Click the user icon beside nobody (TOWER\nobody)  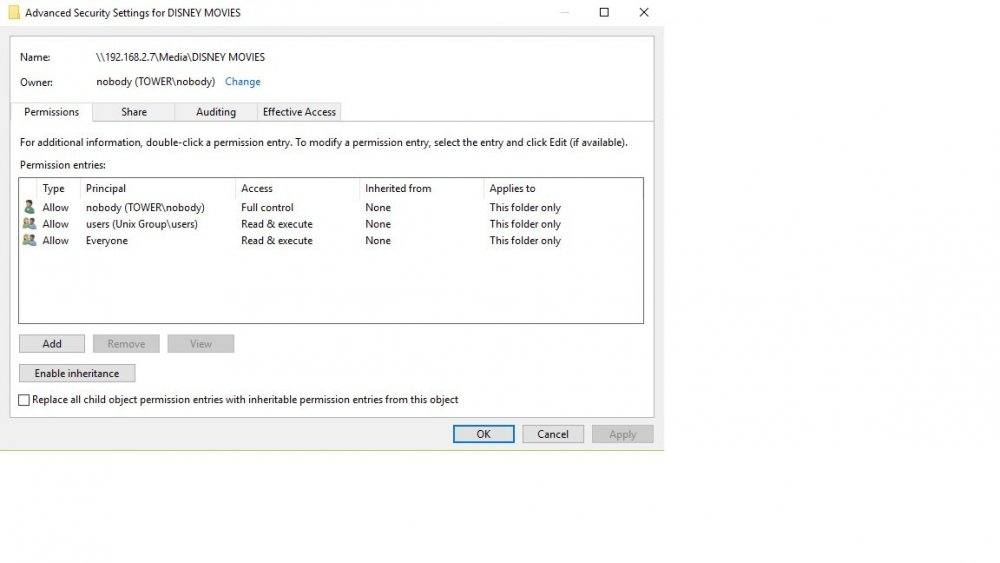point(29,207)
